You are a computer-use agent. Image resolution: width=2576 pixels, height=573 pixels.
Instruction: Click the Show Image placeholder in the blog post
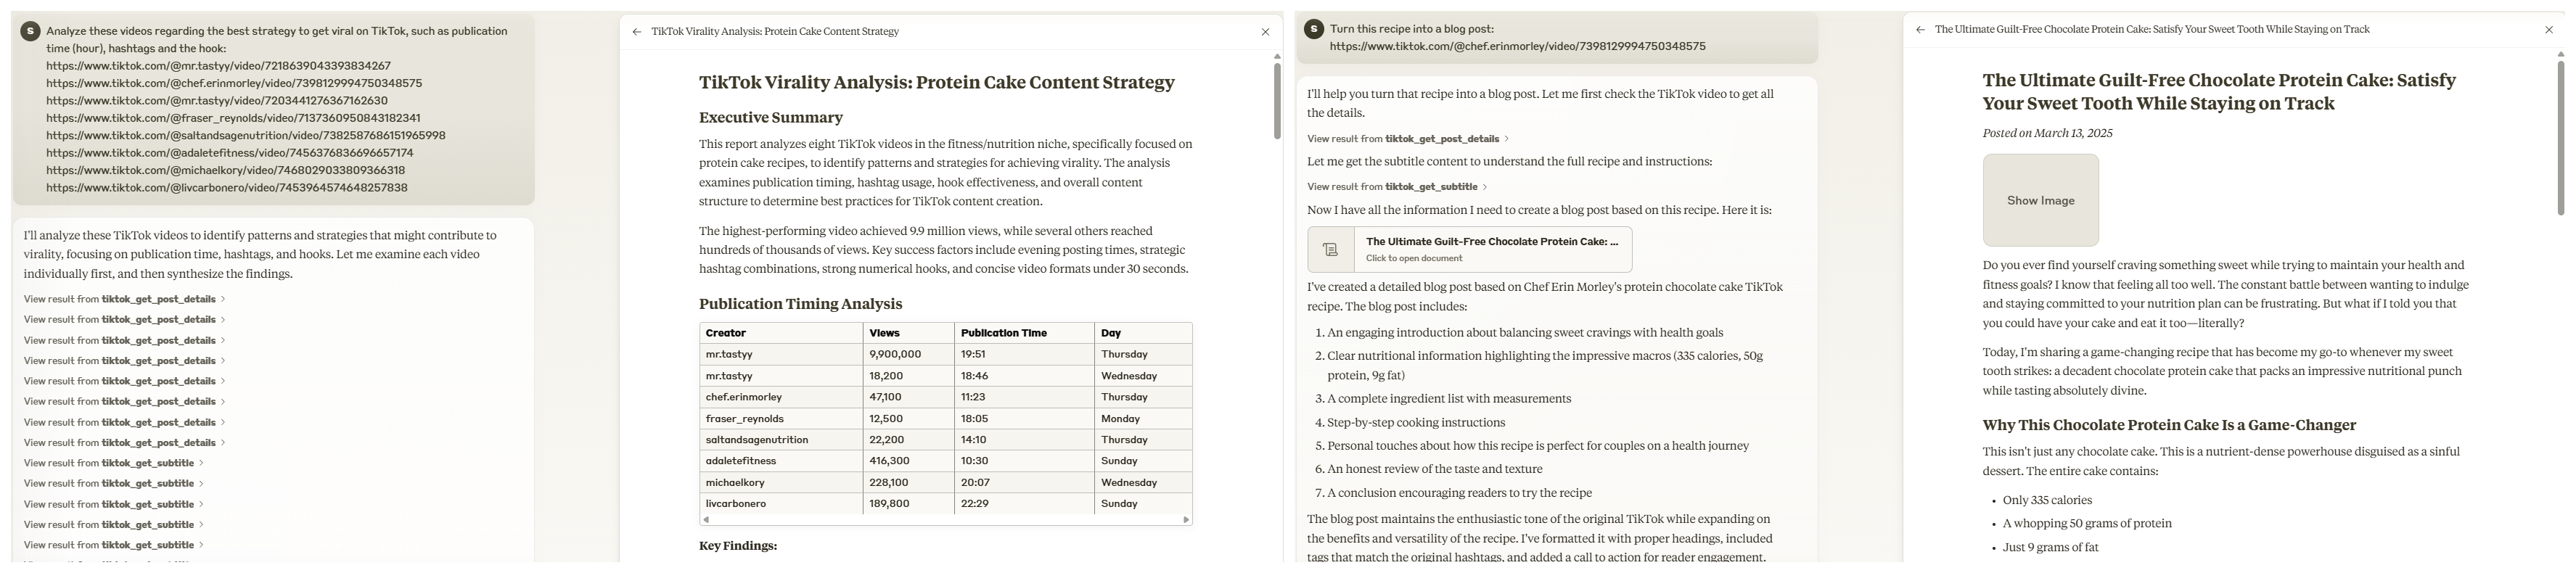pyautogui.click(x=2040, y=200)
